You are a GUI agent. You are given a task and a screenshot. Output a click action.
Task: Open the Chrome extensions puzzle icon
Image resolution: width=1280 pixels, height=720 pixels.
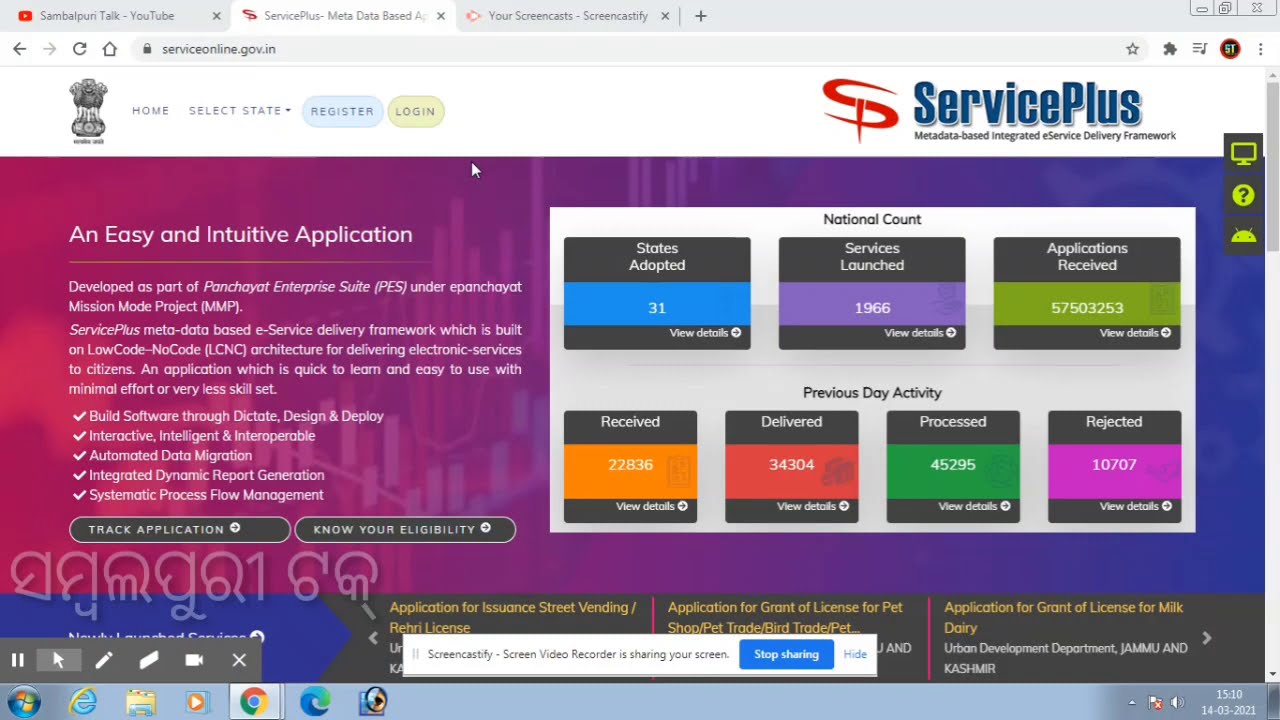coord(1170,49)
